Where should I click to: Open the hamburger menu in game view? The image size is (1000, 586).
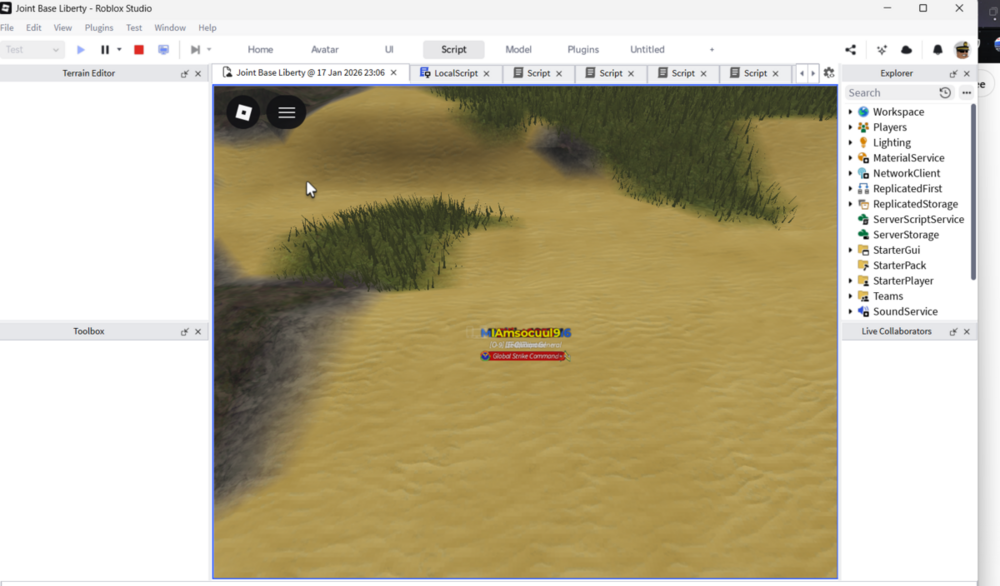(286, 112)
